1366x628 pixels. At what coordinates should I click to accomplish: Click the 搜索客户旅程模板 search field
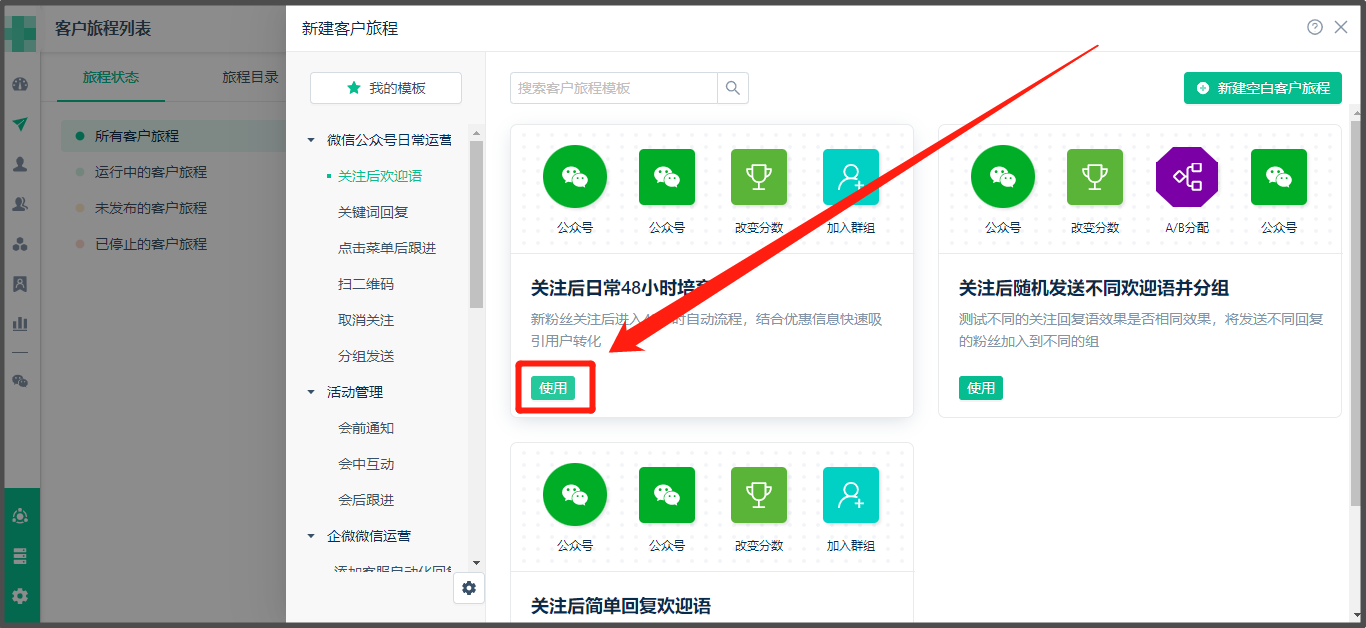tap(613, 88)
